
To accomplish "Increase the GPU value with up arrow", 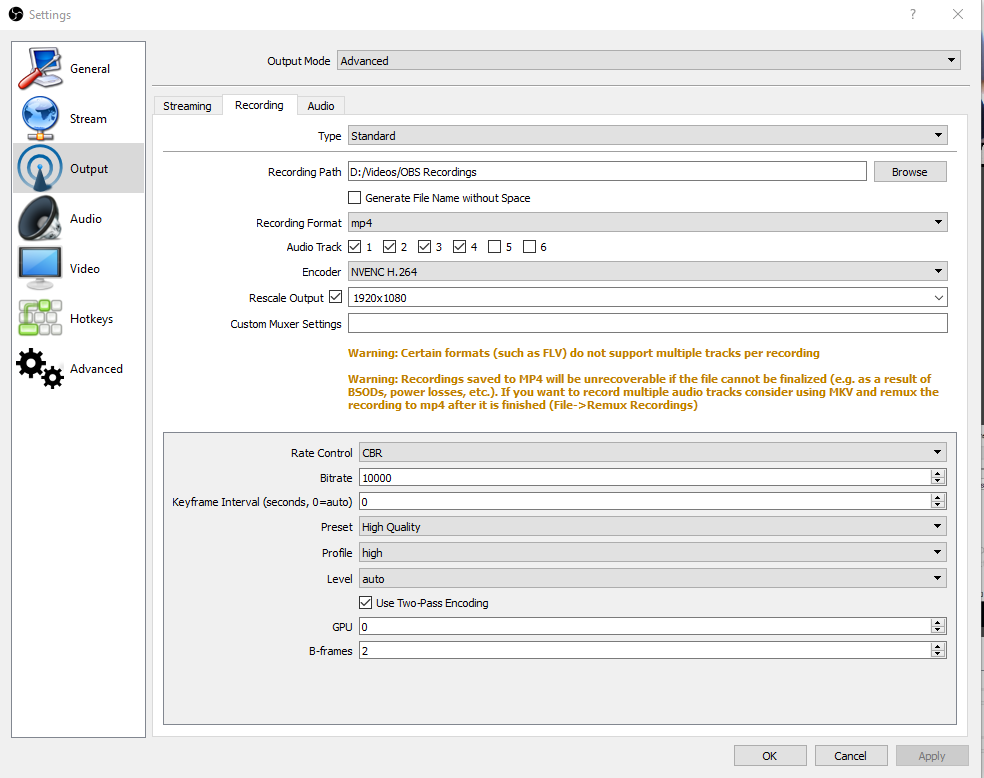I will [x=938, y=622].
